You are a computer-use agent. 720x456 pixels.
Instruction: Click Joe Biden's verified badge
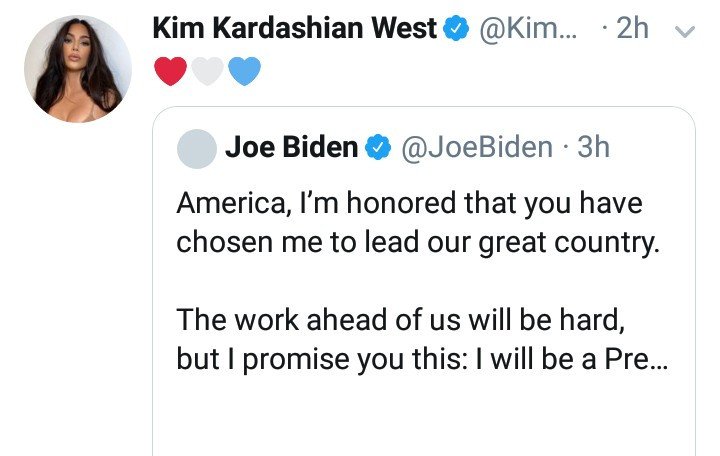tap(377, 147)
